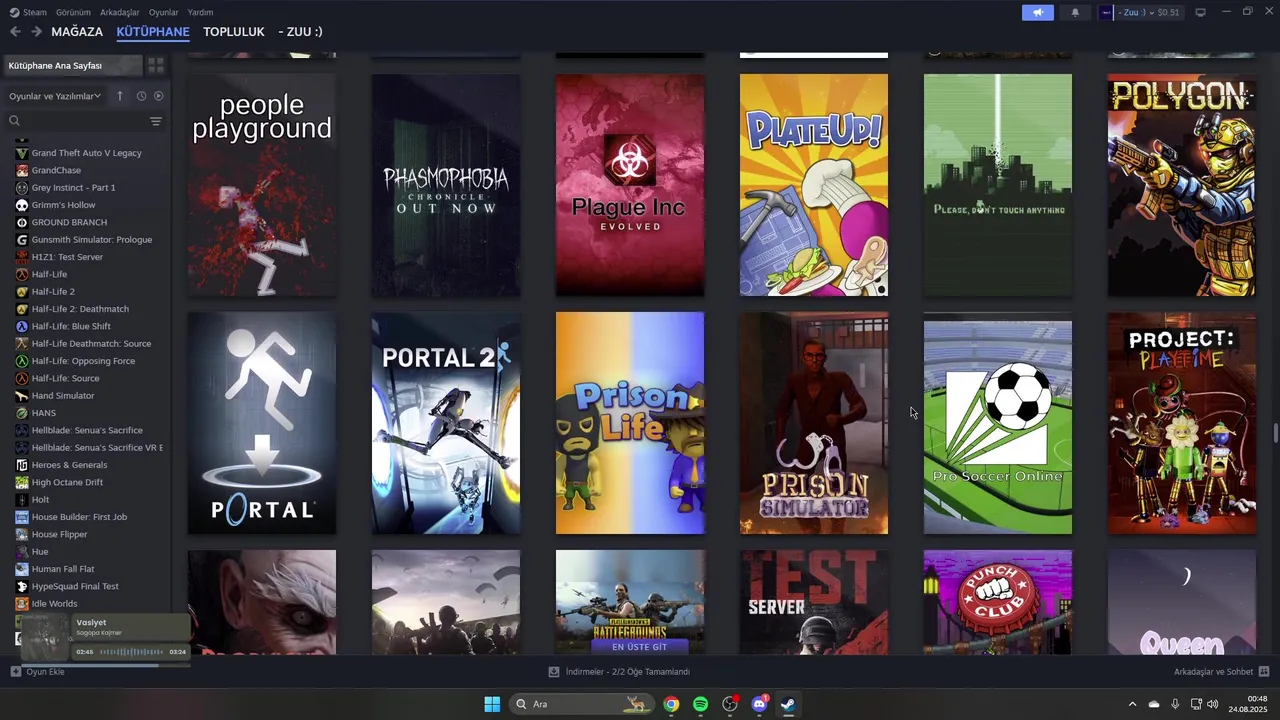Viewport: 1280px width, 720px height.
Task: Select Grimm's Hollow in the sidebar
Action: (63, 205)
